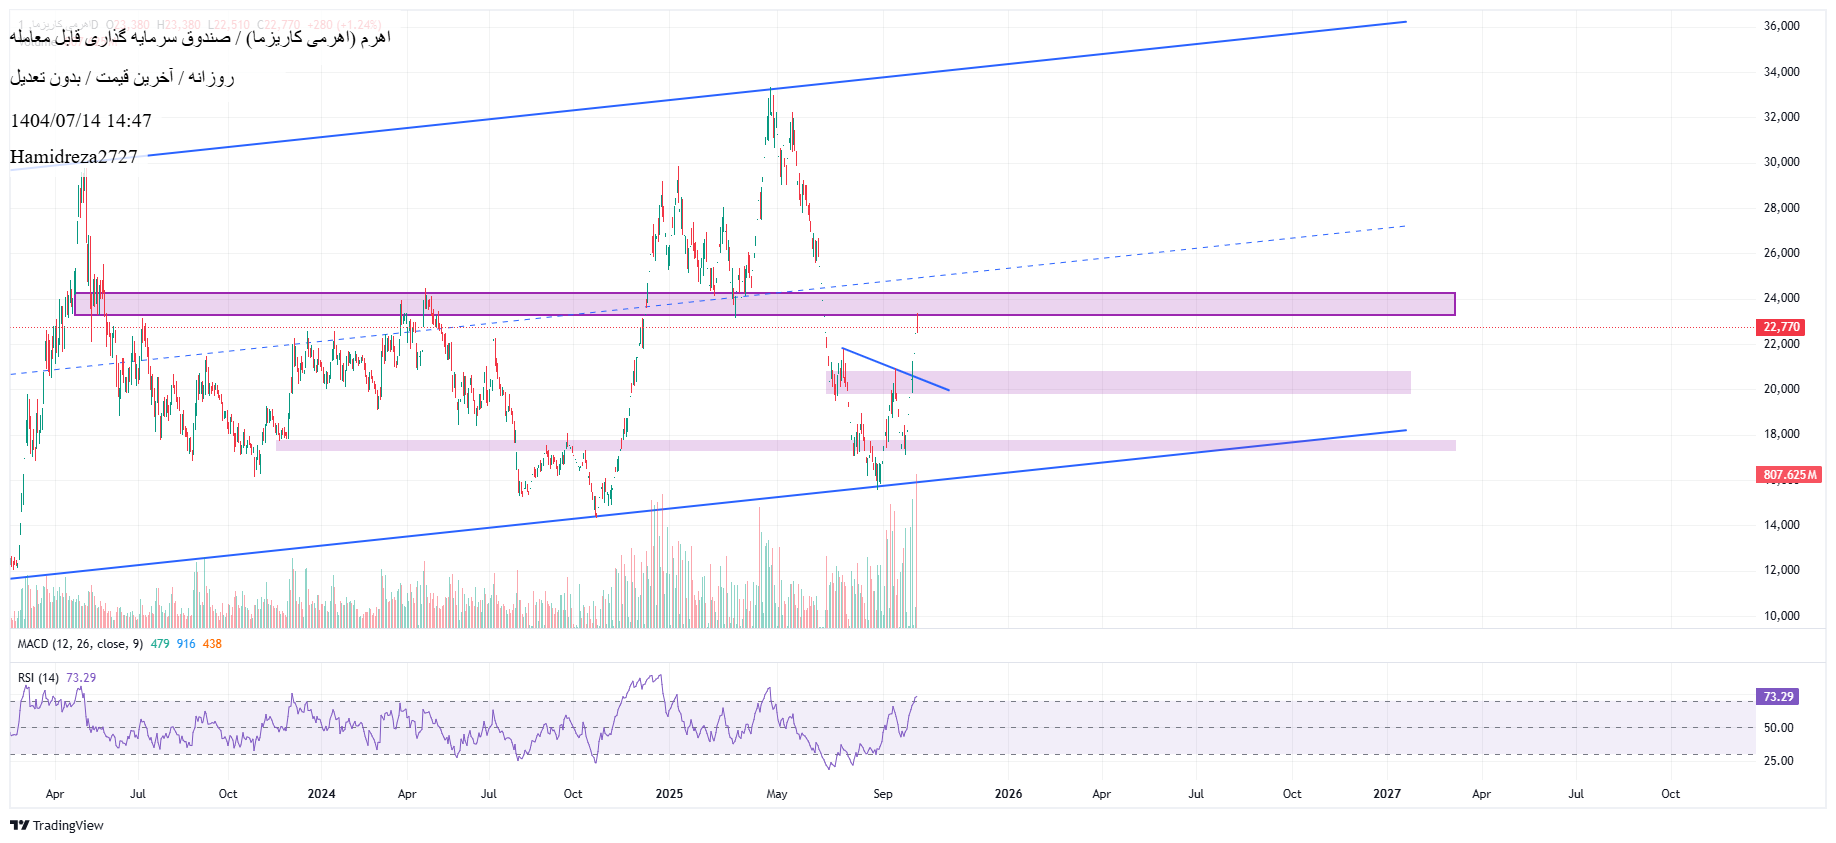Click the red 22,770 current price label
Image resolution: width=1836 pixels, height=843 pixels.
tap(1780, 327)
